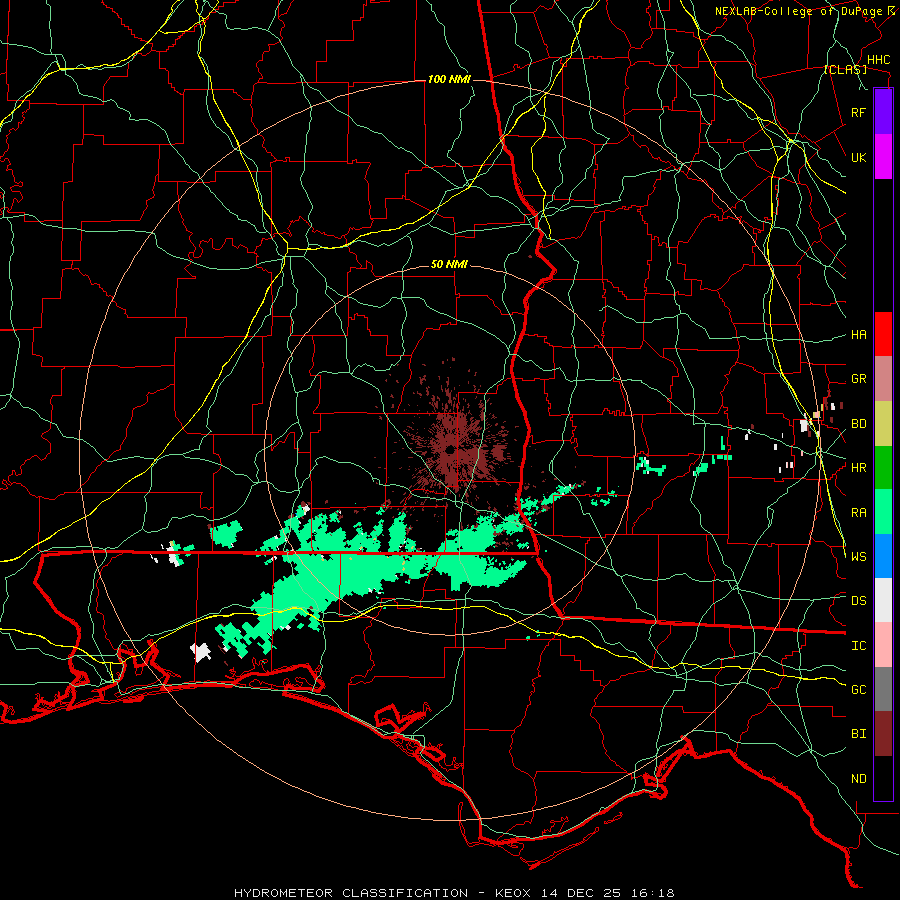Screen dimensions: 900x900
Task: Click the GR legend label
Action: [x=858, y=379]
